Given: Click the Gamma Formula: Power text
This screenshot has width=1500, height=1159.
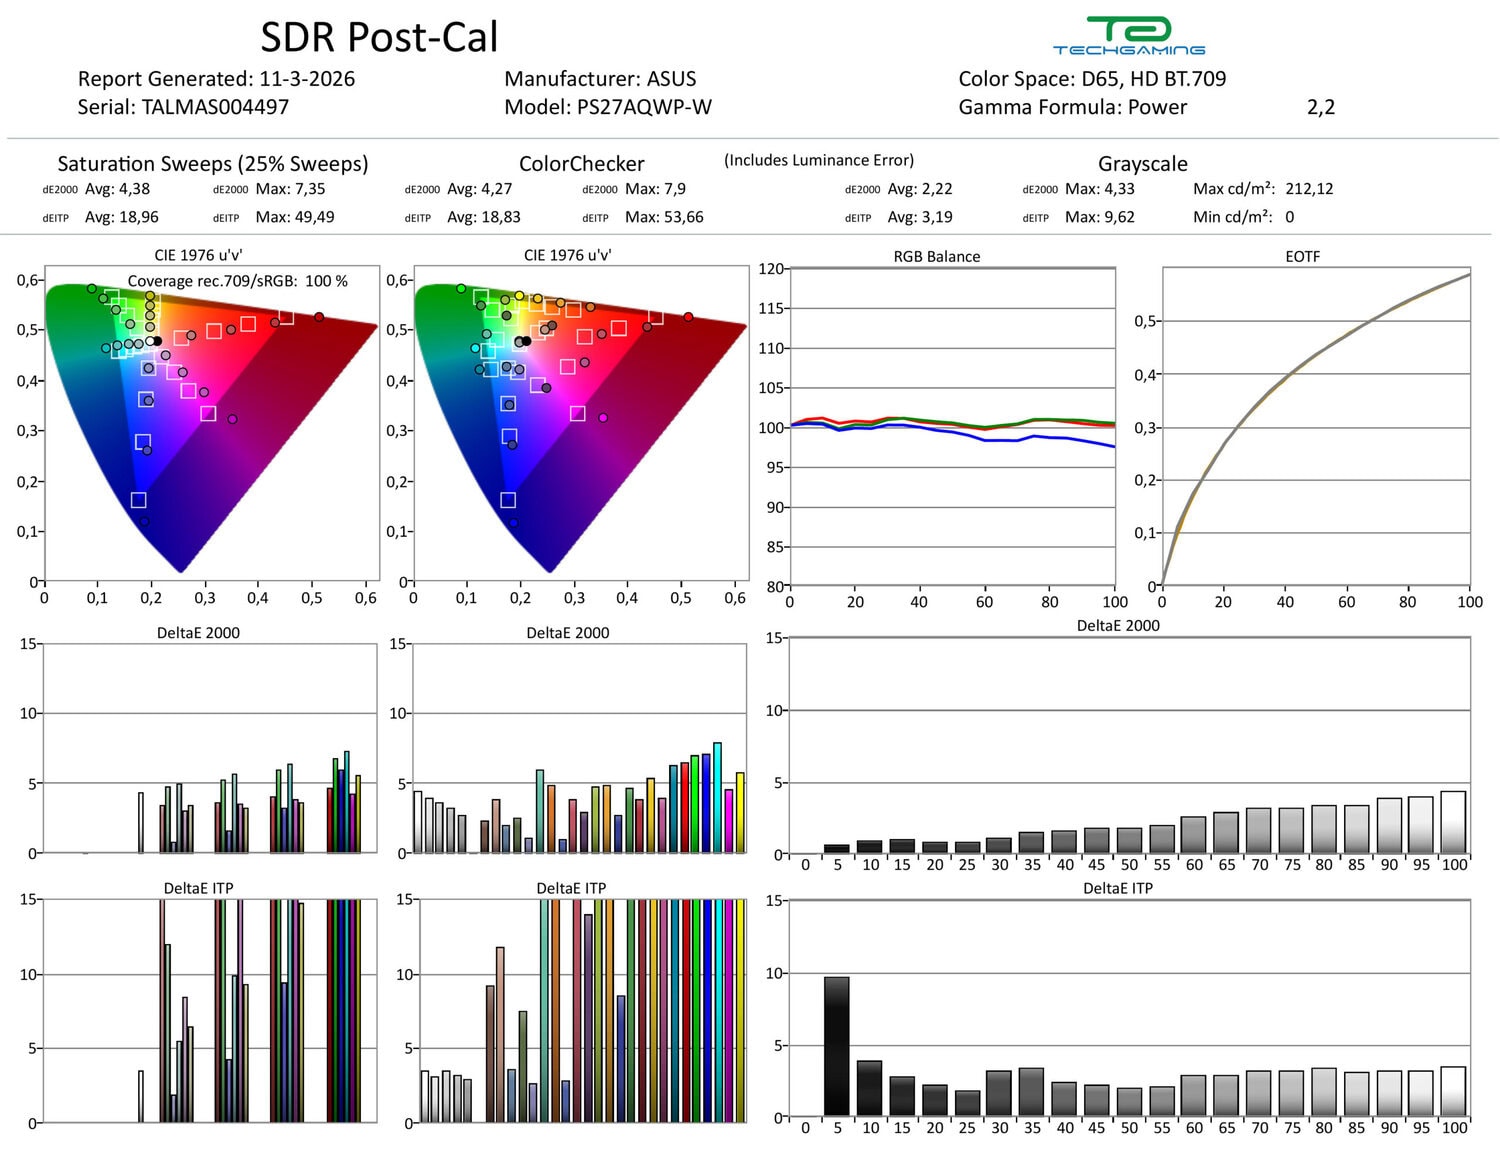Looking at the screenshot, I should point(1072,107).
